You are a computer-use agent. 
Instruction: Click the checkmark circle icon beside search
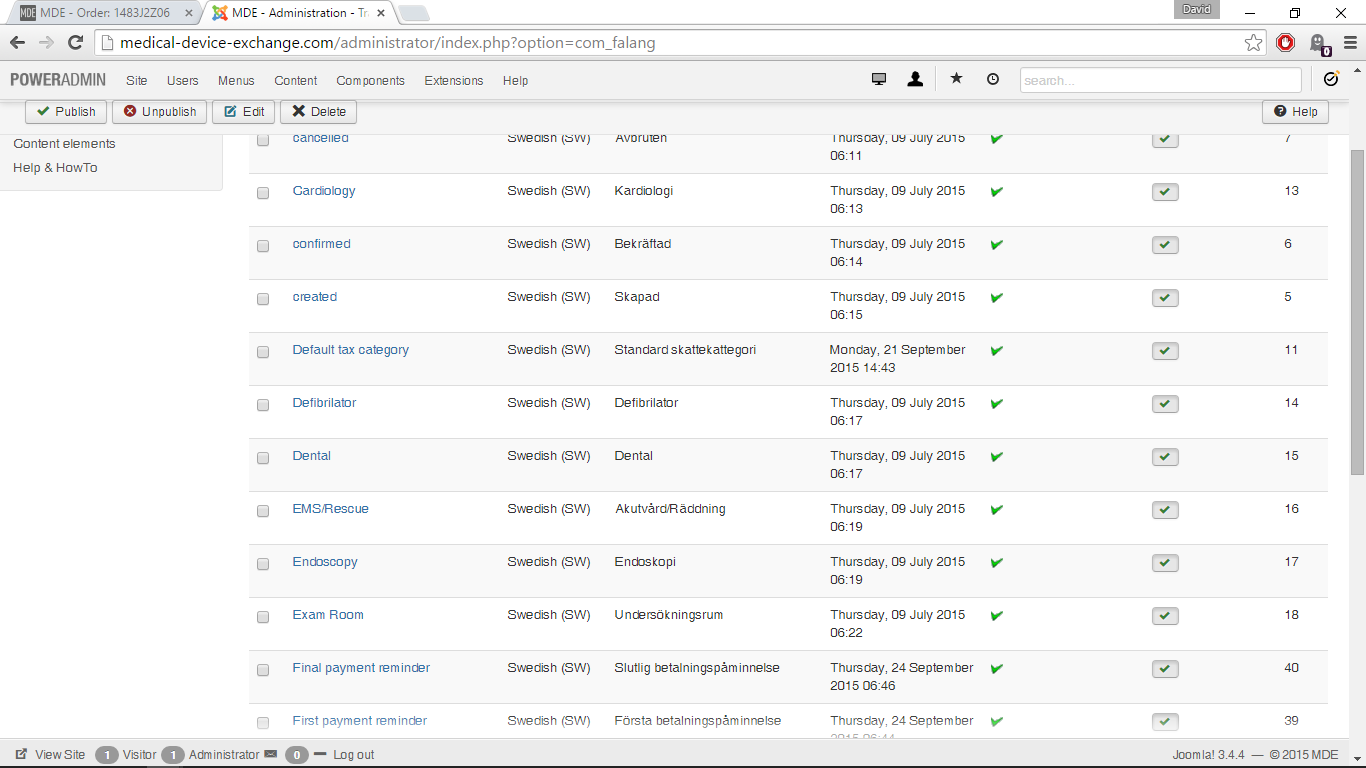(1331, 80)
